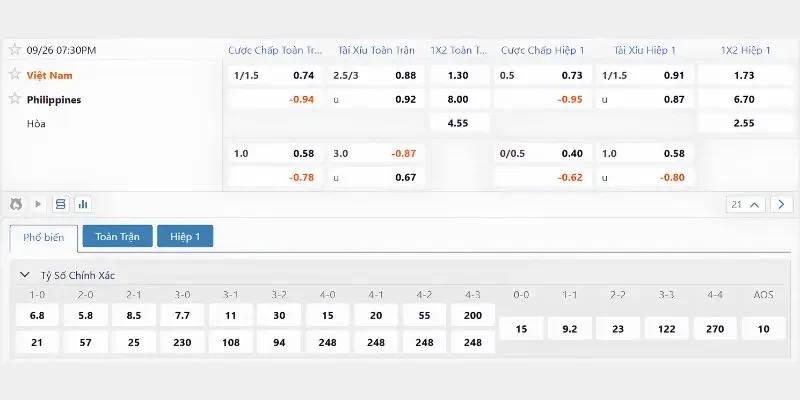The image size is (800, 400).
Task: Pick under odds 0.92 full match
Action: point(376,99)
